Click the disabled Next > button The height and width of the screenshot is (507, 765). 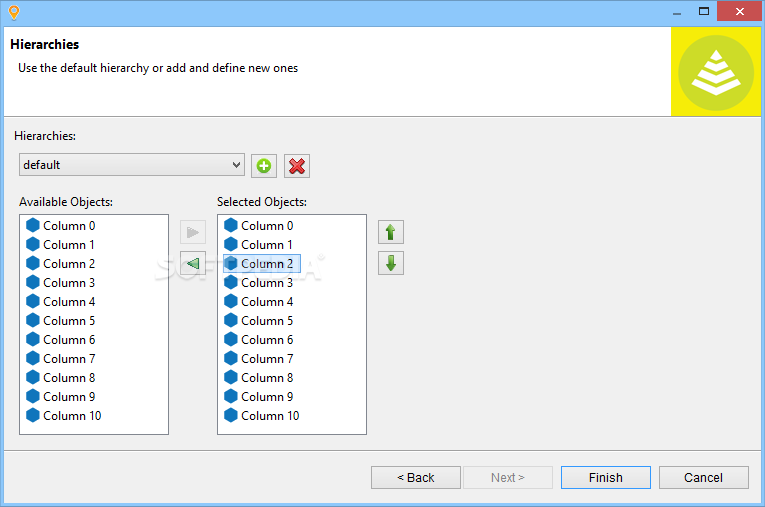(508, 477)
